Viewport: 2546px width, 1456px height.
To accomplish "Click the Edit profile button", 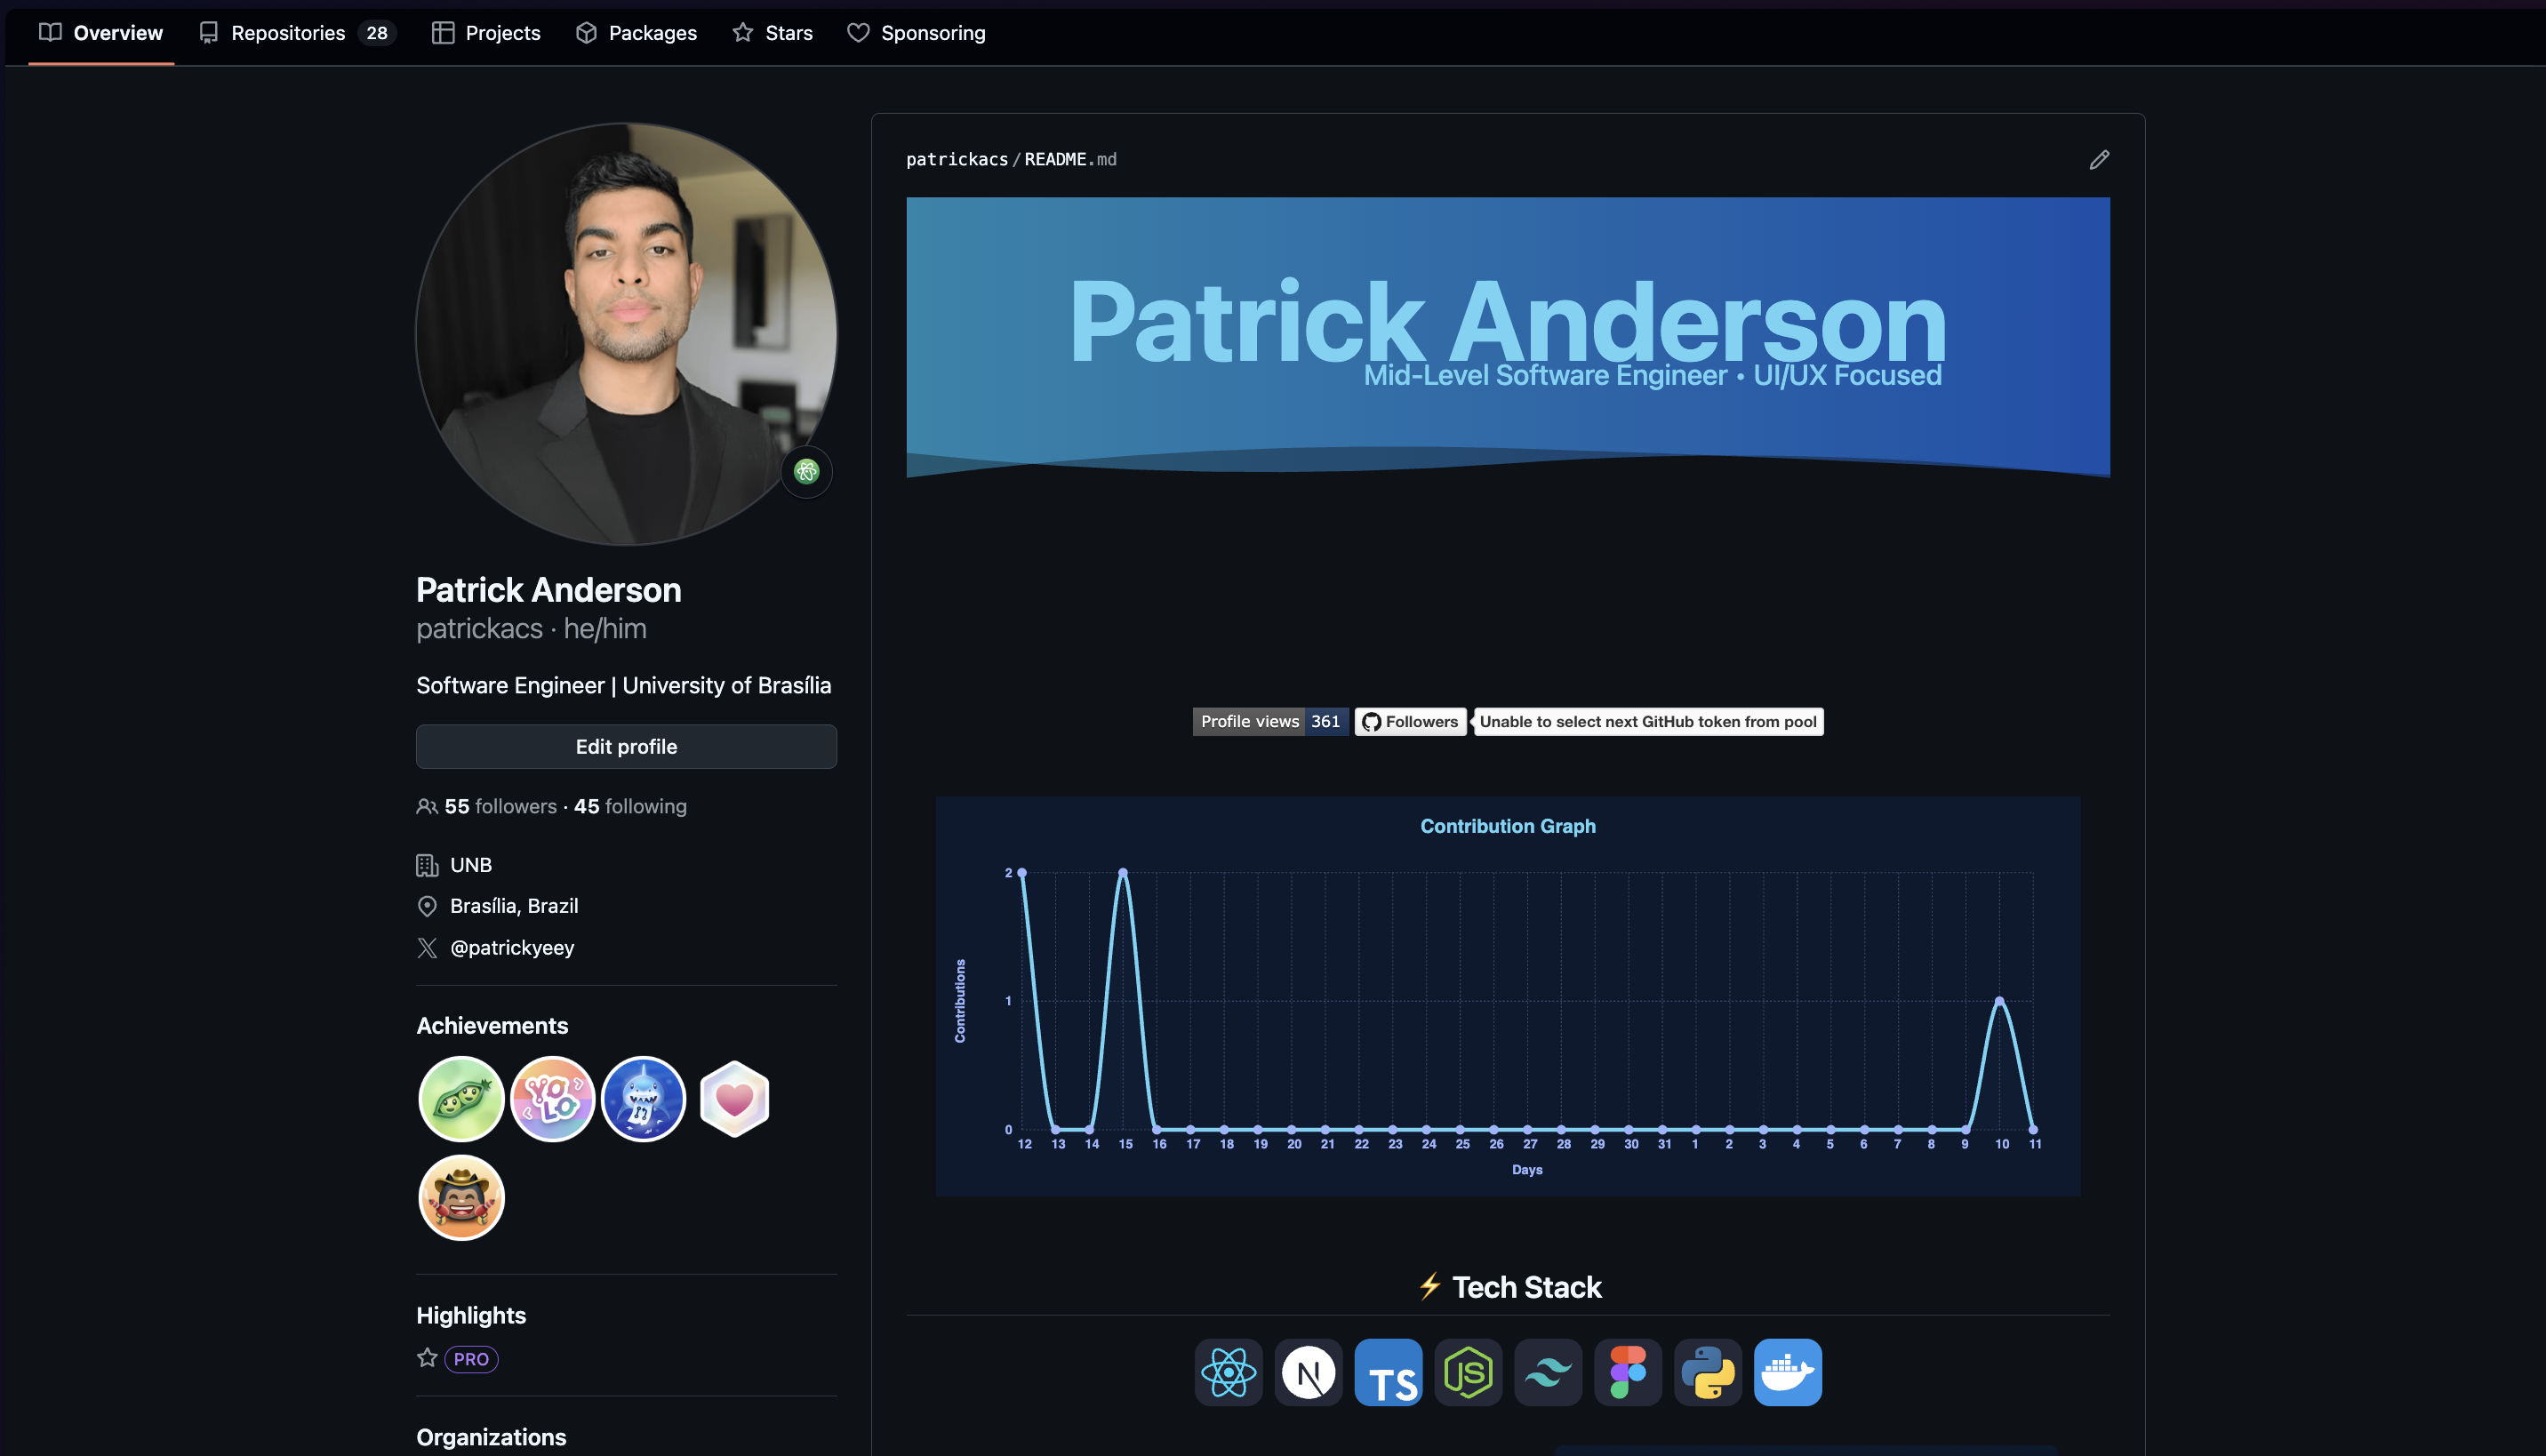I will point(626,746).
